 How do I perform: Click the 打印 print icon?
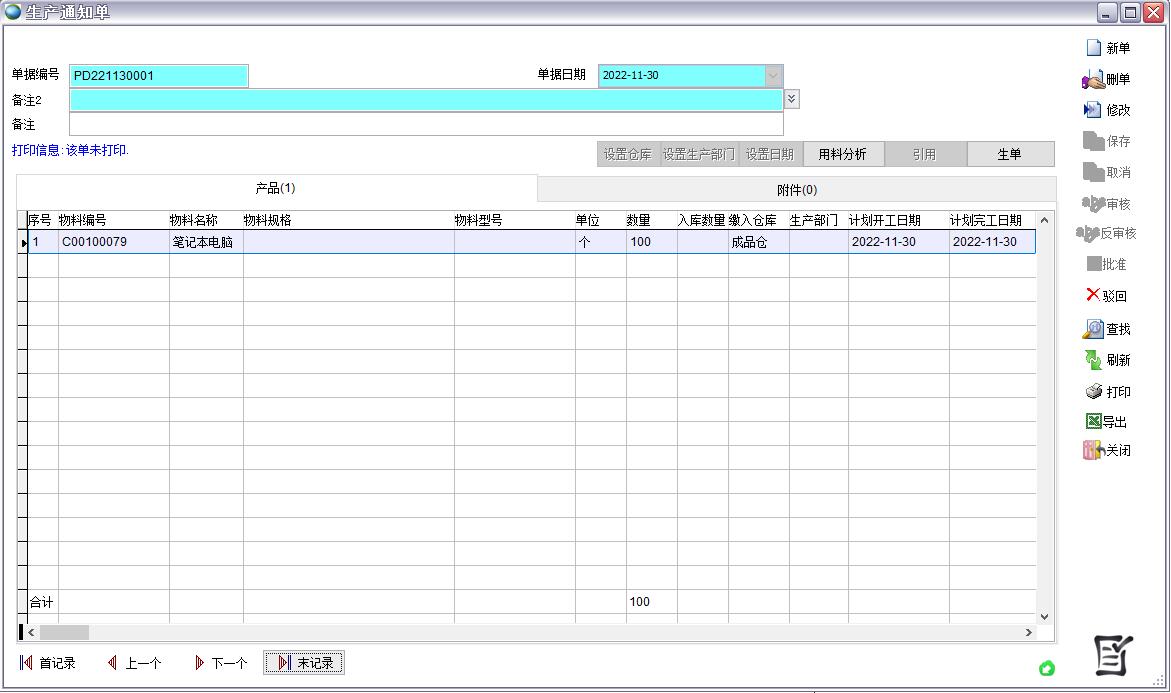point(1094,392)
